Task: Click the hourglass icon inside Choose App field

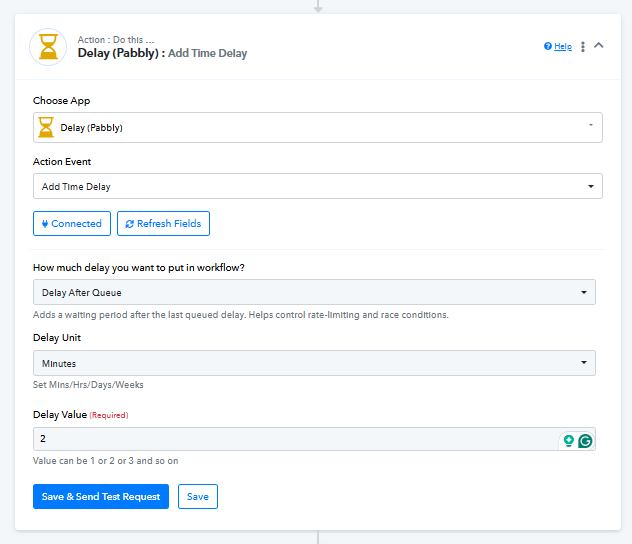Action: [x=46, y=127]
